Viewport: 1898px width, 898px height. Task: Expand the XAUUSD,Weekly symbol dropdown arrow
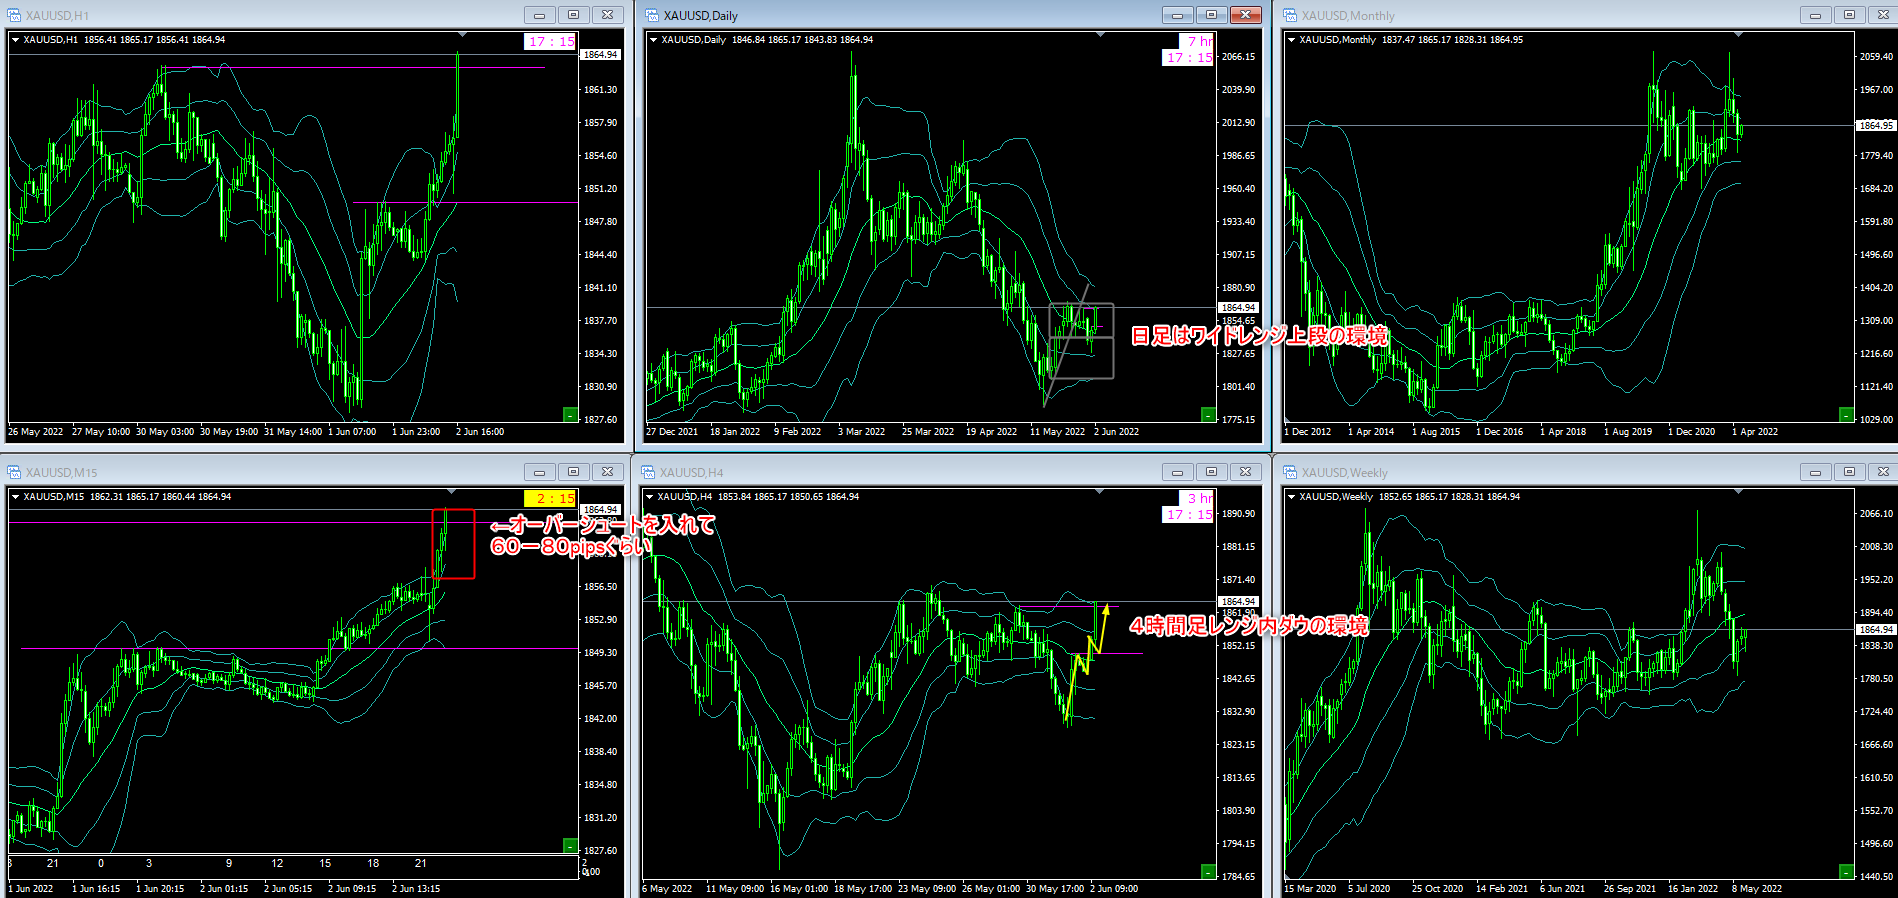[x=1291, y=497]
